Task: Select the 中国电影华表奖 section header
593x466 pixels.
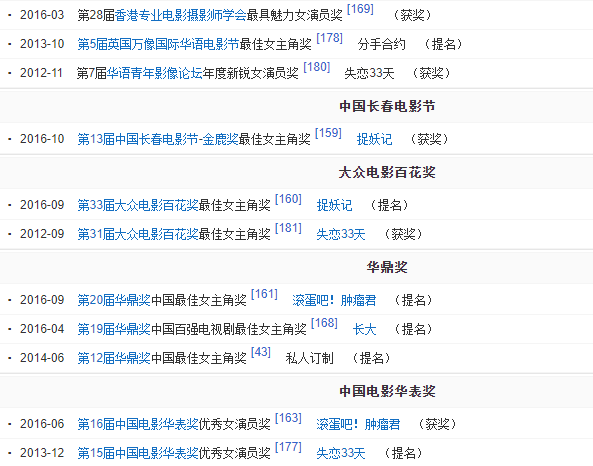Action: pyautogui.click(x=387, y=391)
